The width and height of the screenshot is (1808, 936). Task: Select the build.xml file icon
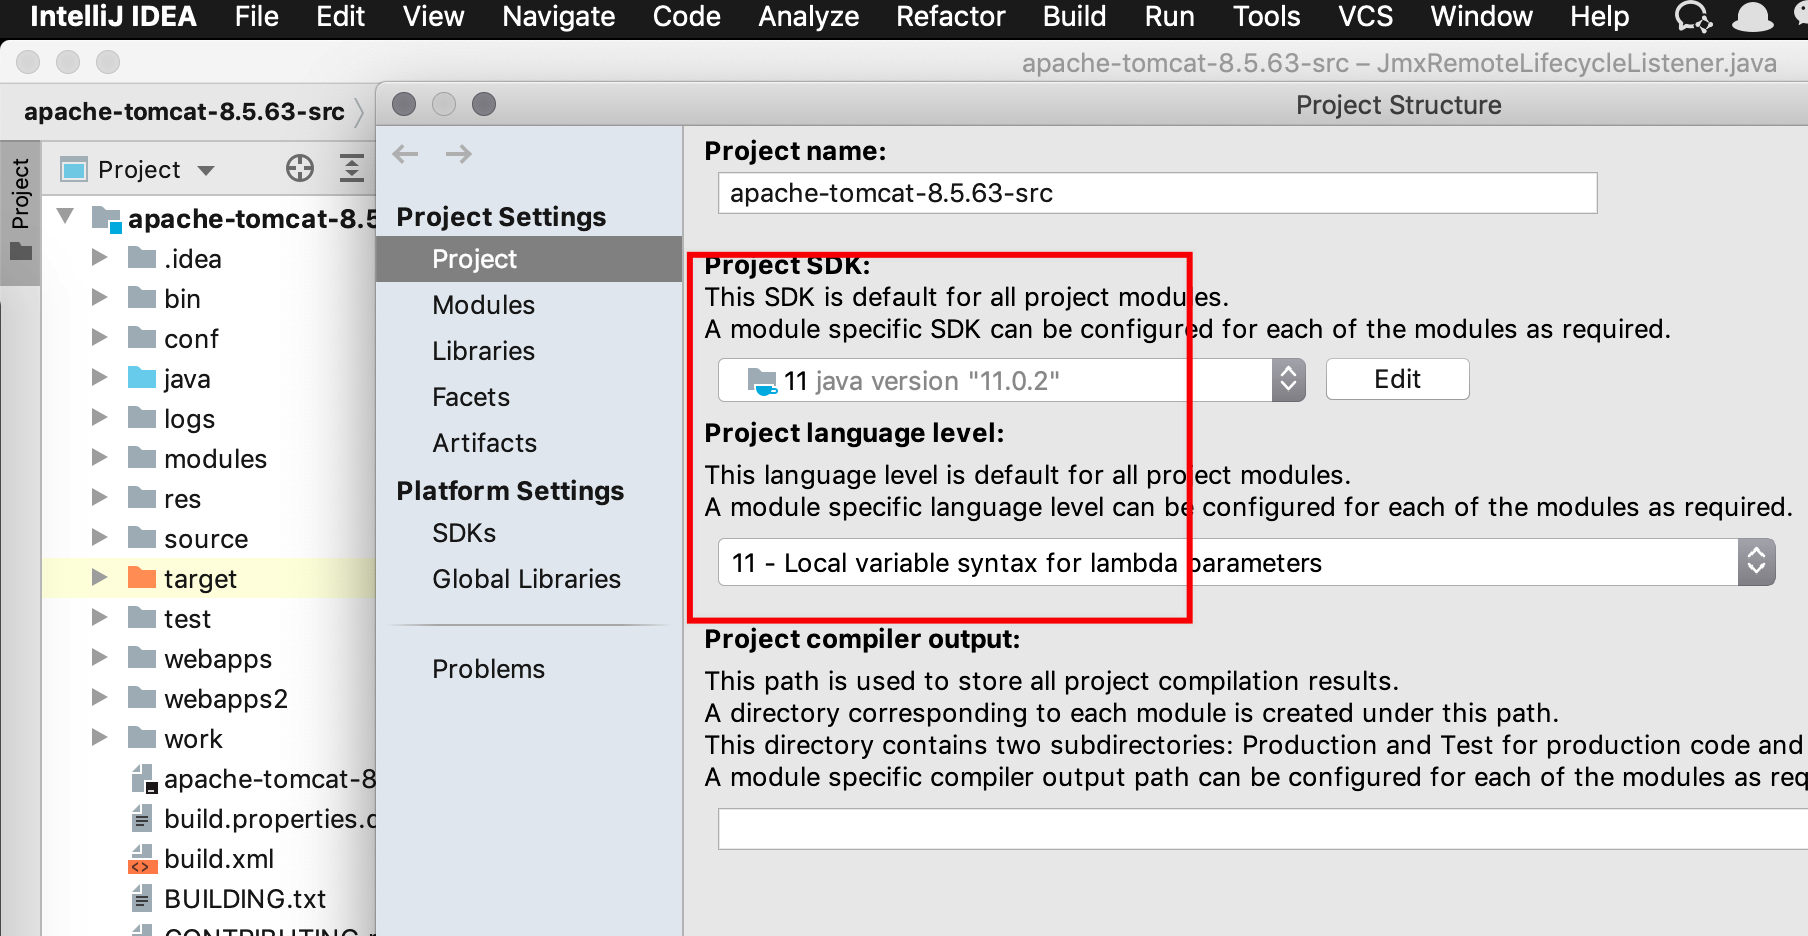[142, 859]
